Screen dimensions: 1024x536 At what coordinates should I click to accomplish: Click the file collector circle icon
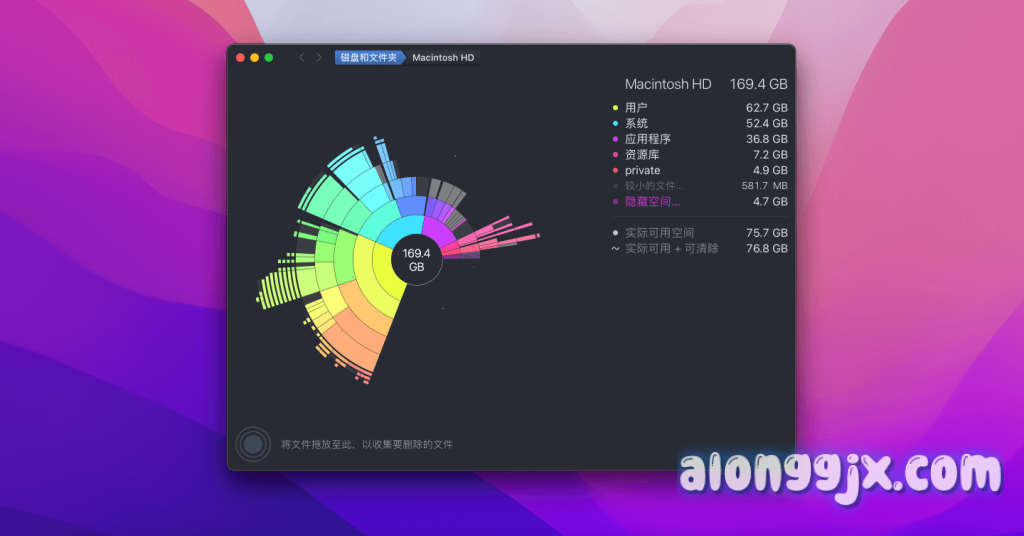pyautogui.click(x=253, y=444)
